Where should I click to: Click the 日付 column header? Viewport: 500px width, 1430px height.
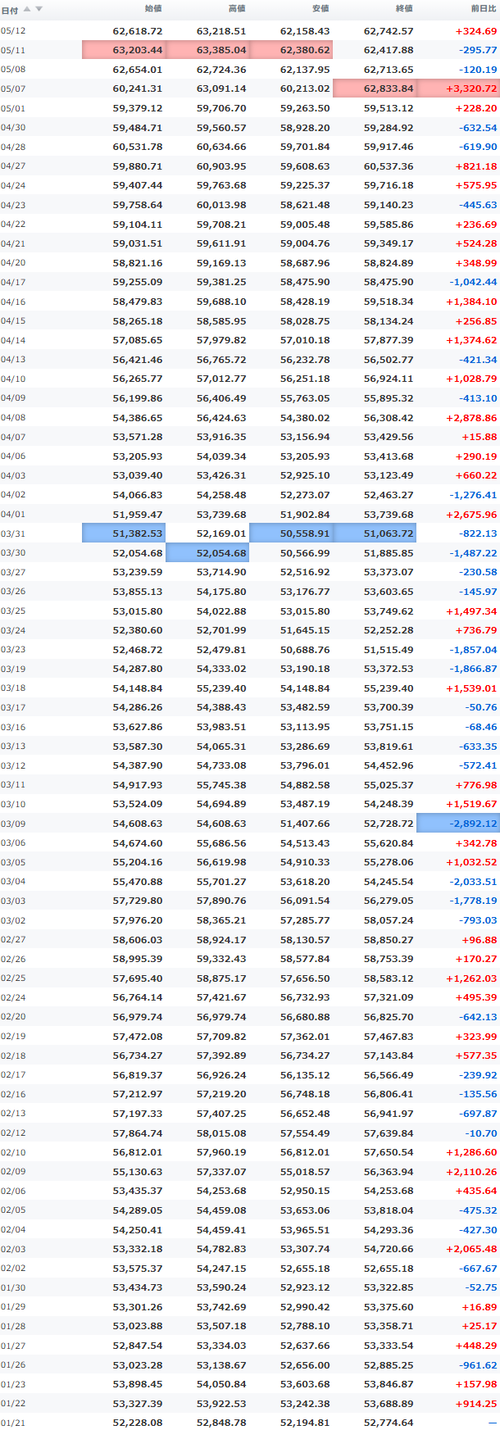coord(9,9)
